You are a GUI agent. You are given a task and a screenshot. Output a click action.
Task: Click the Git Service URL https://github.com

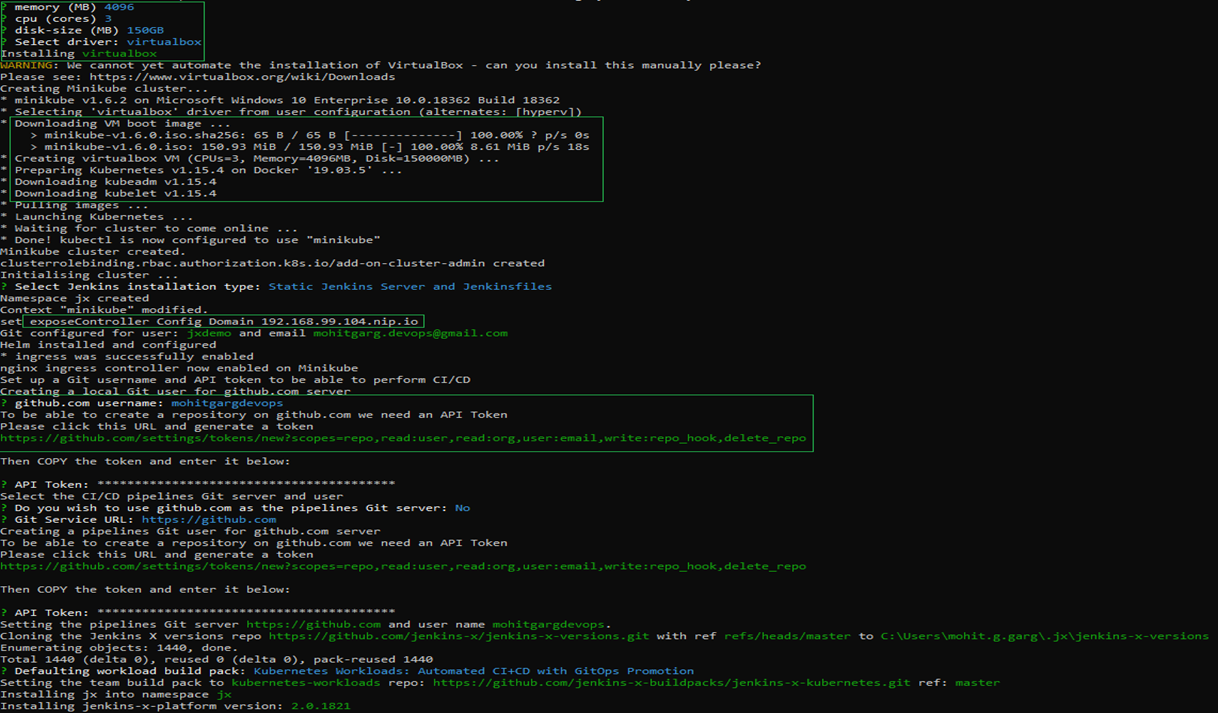(x=209, y=520)
